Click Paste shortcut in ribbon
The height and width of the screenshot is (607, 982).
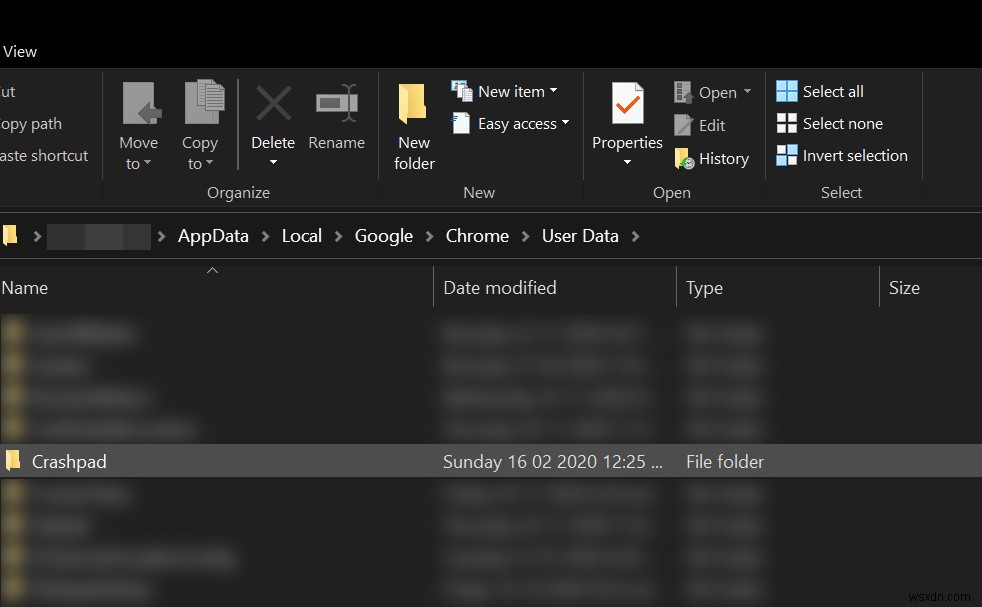[x=44, y=155]
